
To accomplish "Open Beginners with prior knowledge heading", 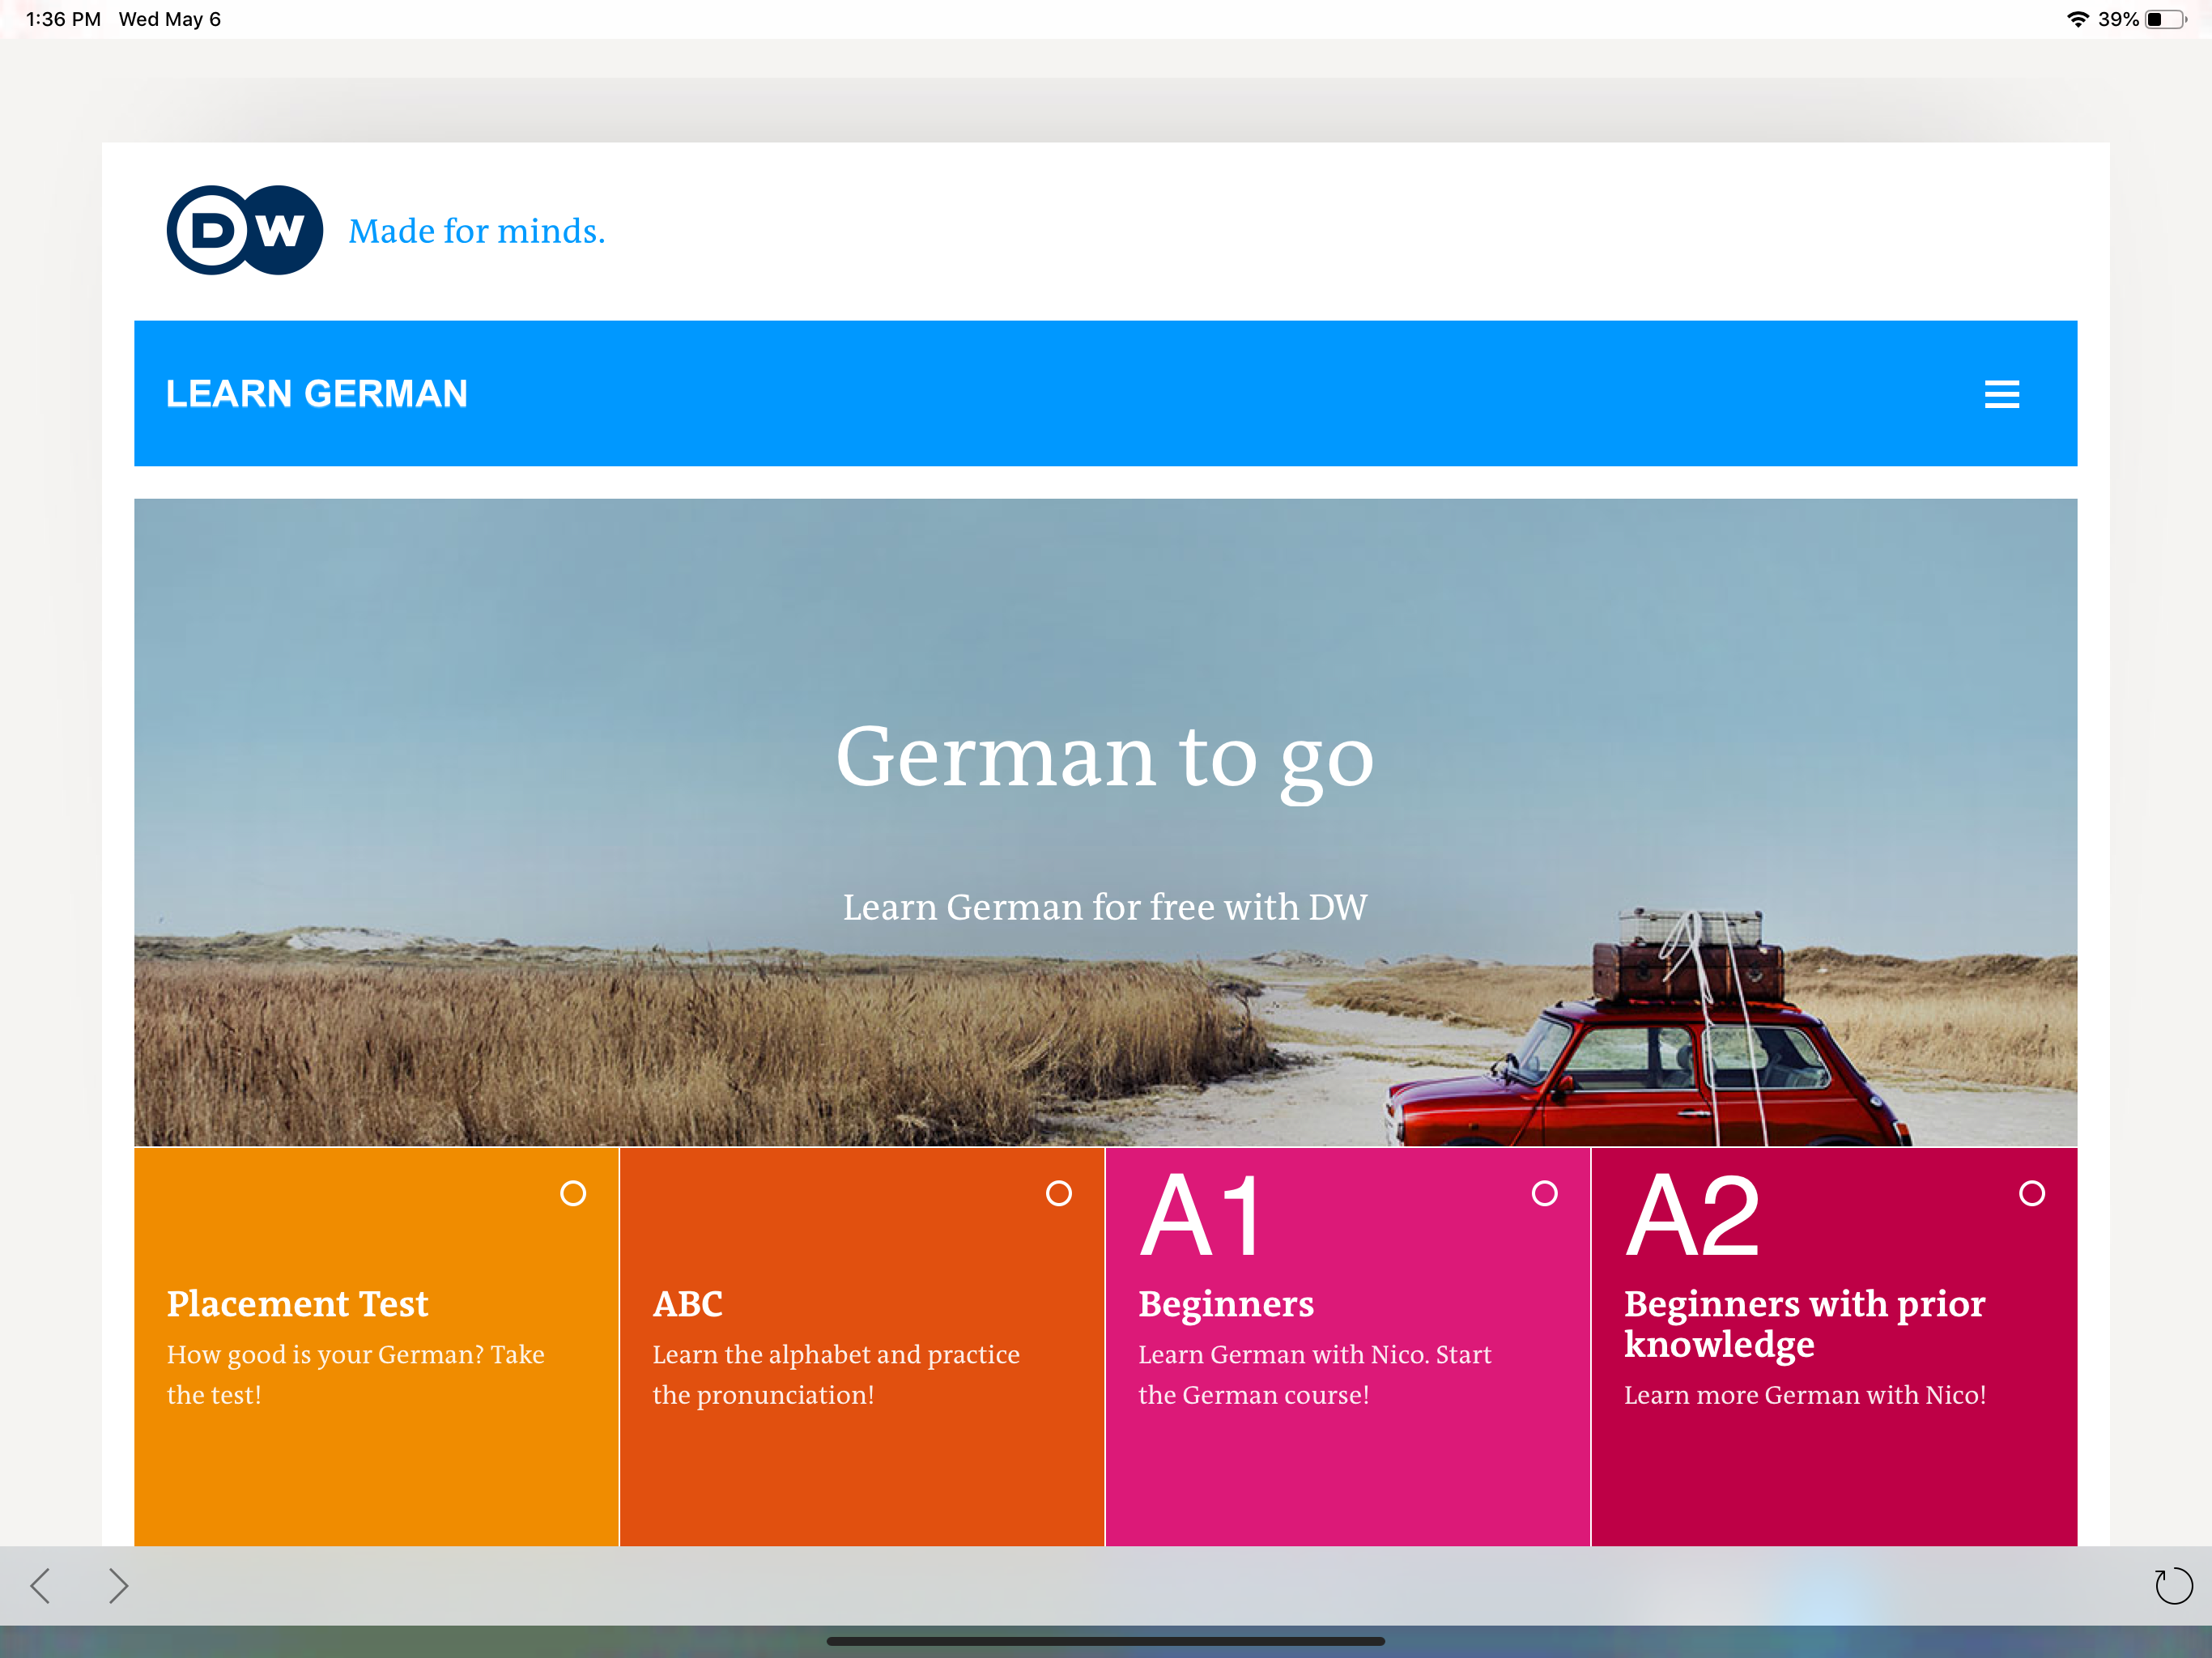I will tap(1803, 1323).
